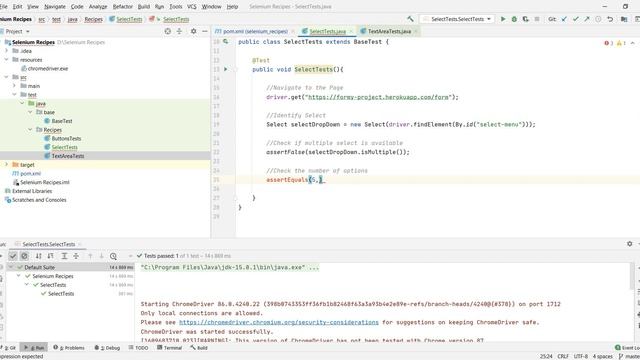
Task: Open the Refactor menu
Action: [122, 7]
